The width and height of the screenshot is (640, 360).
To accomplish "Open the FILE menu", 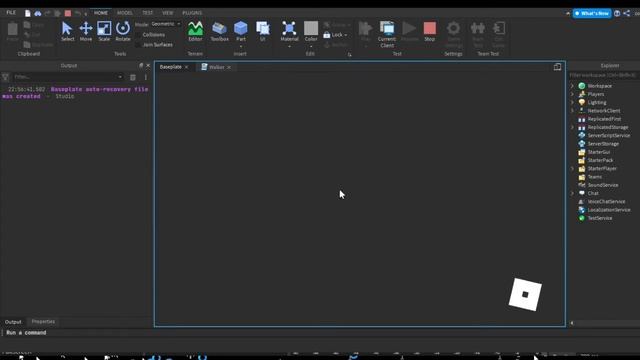I will (x=11, y=13).
